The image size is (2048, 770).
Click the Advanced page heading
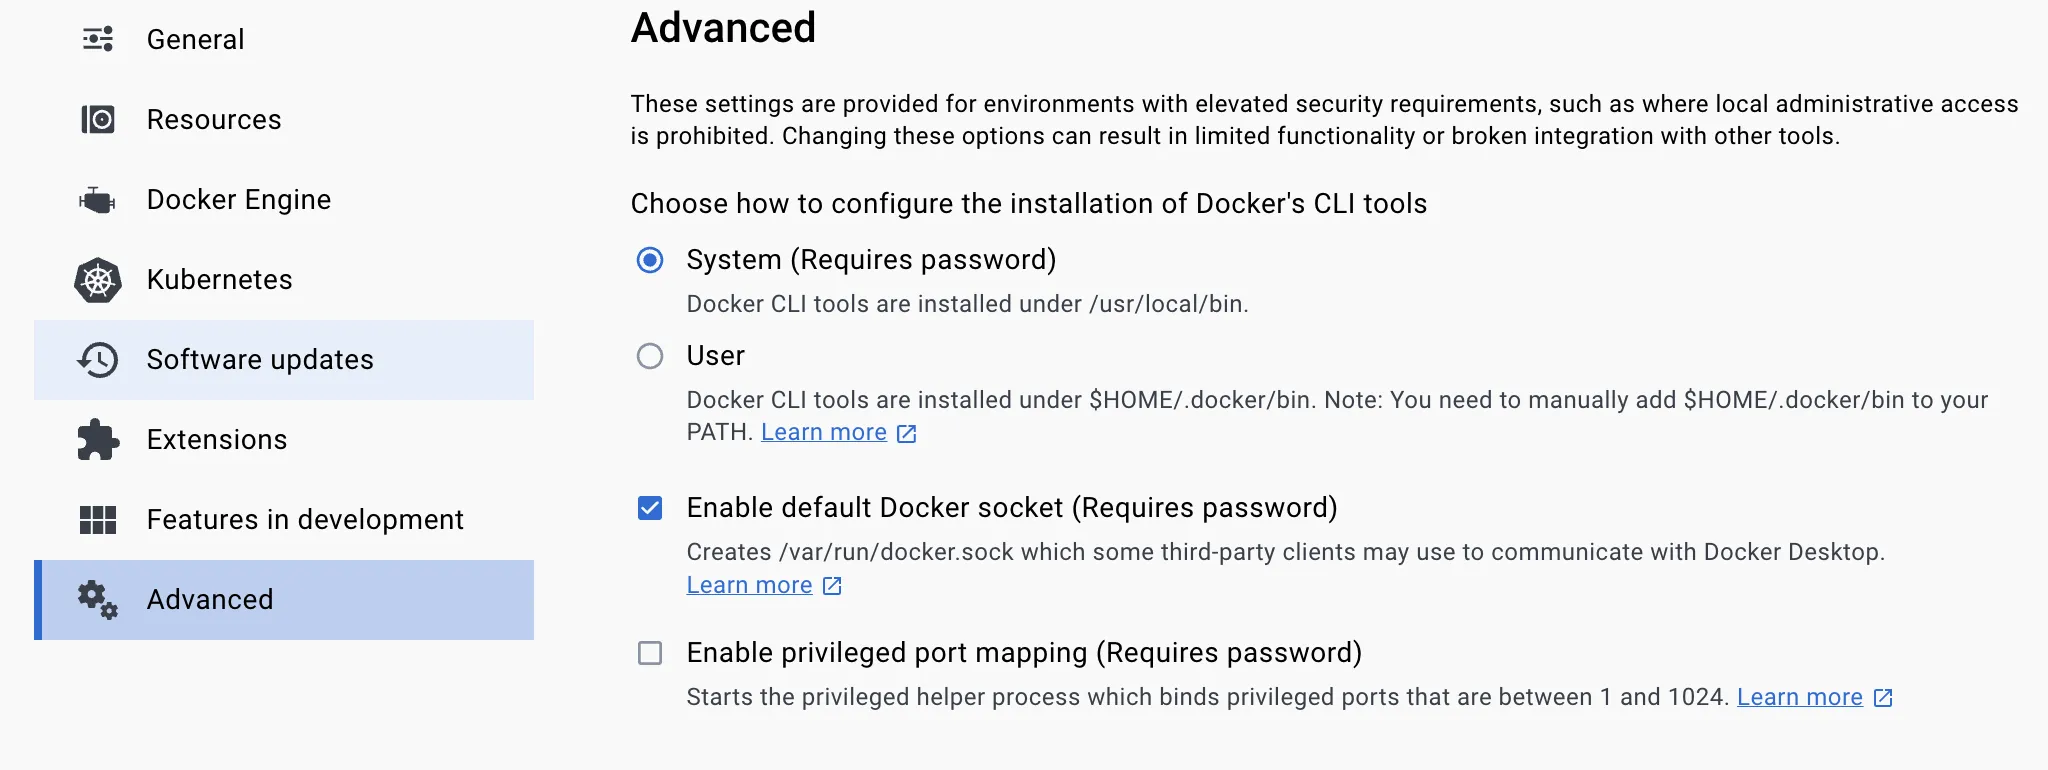coord(723,28)
